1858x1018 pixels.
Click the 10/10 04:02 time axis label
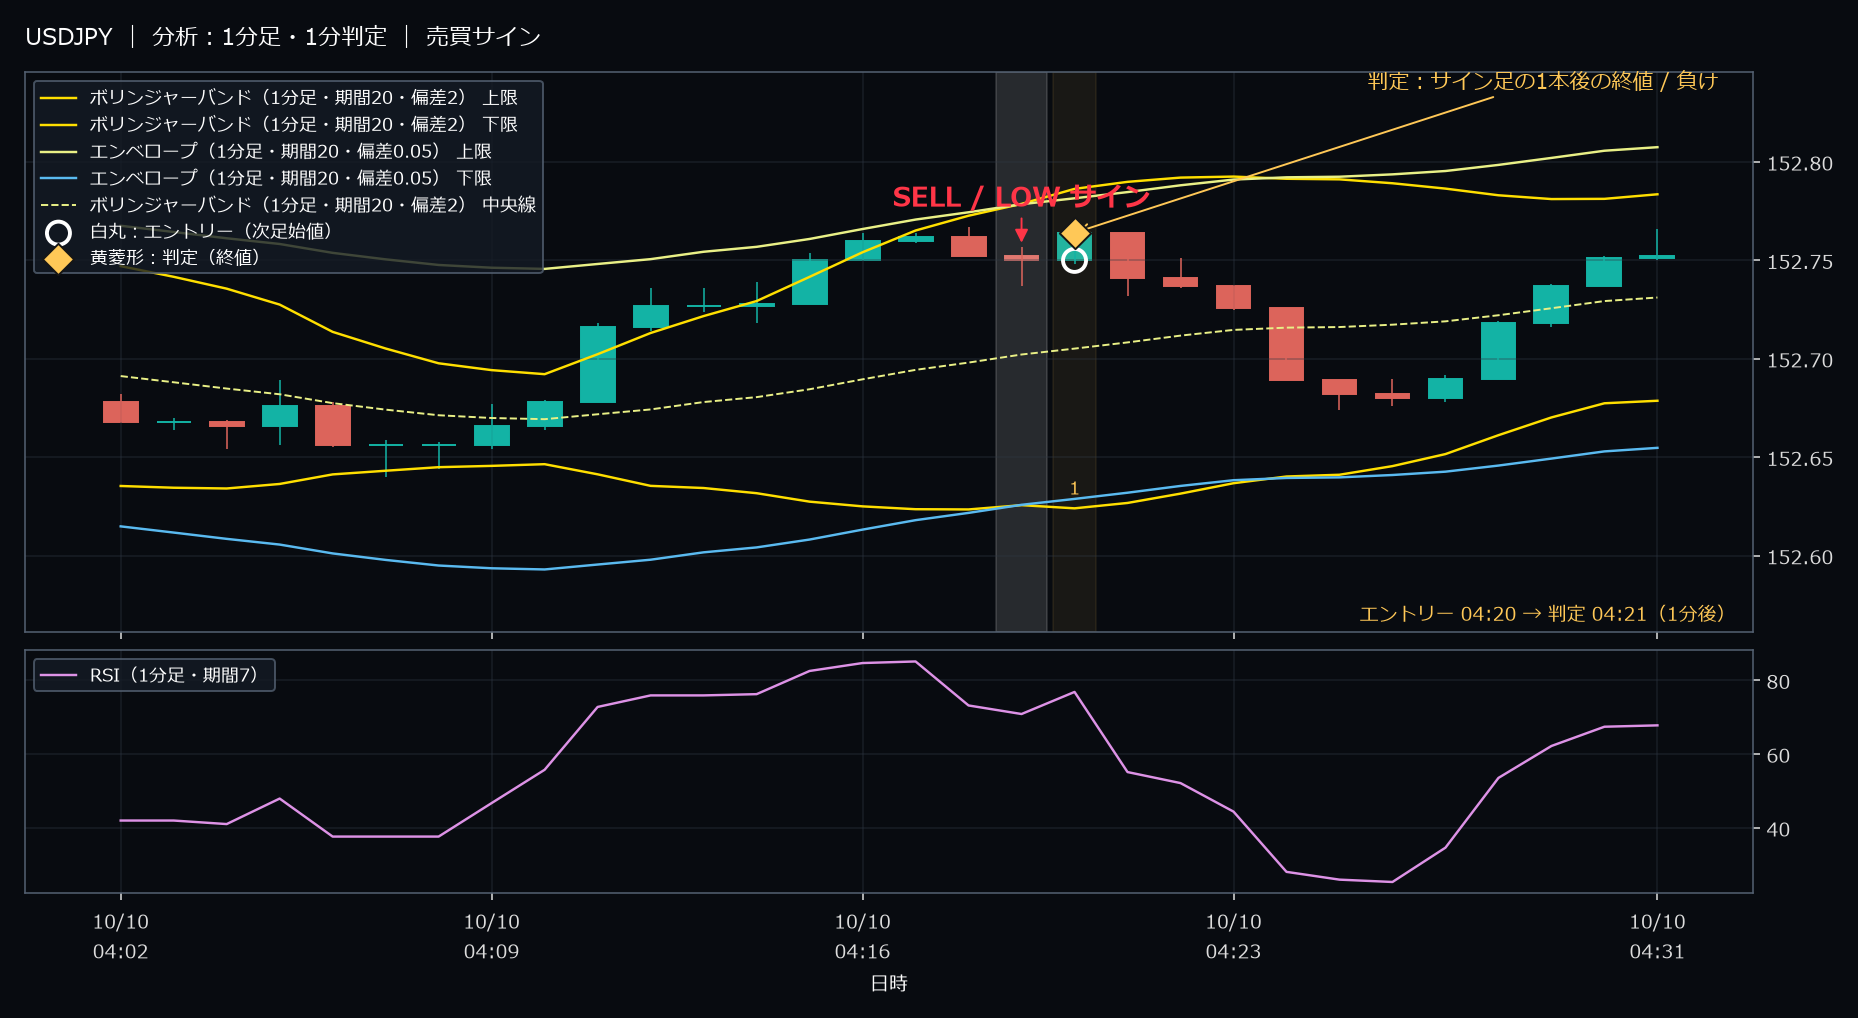(x=121, y=937)
